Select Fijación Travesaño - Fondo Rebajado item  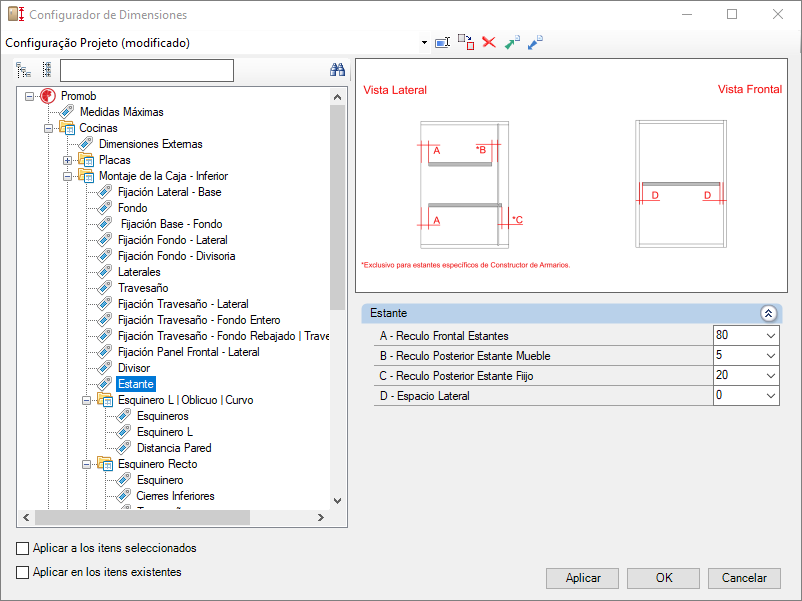[x=223, y=336]
